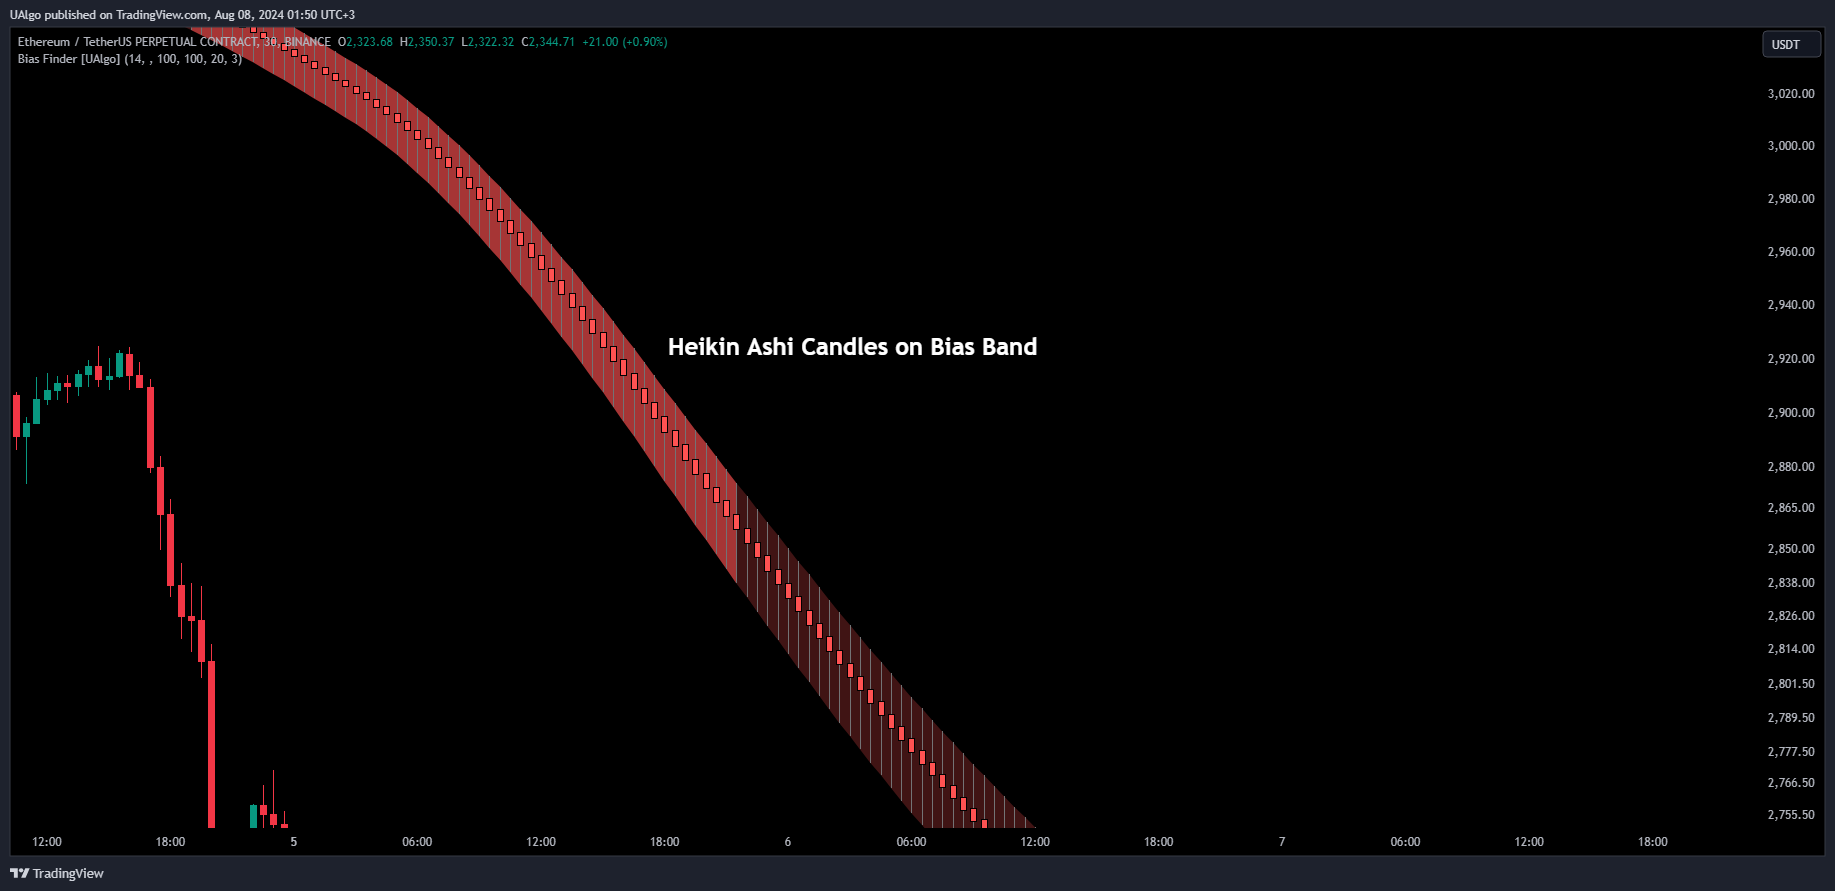Click the 2,814.00 price axis label

coord(1791,649)
